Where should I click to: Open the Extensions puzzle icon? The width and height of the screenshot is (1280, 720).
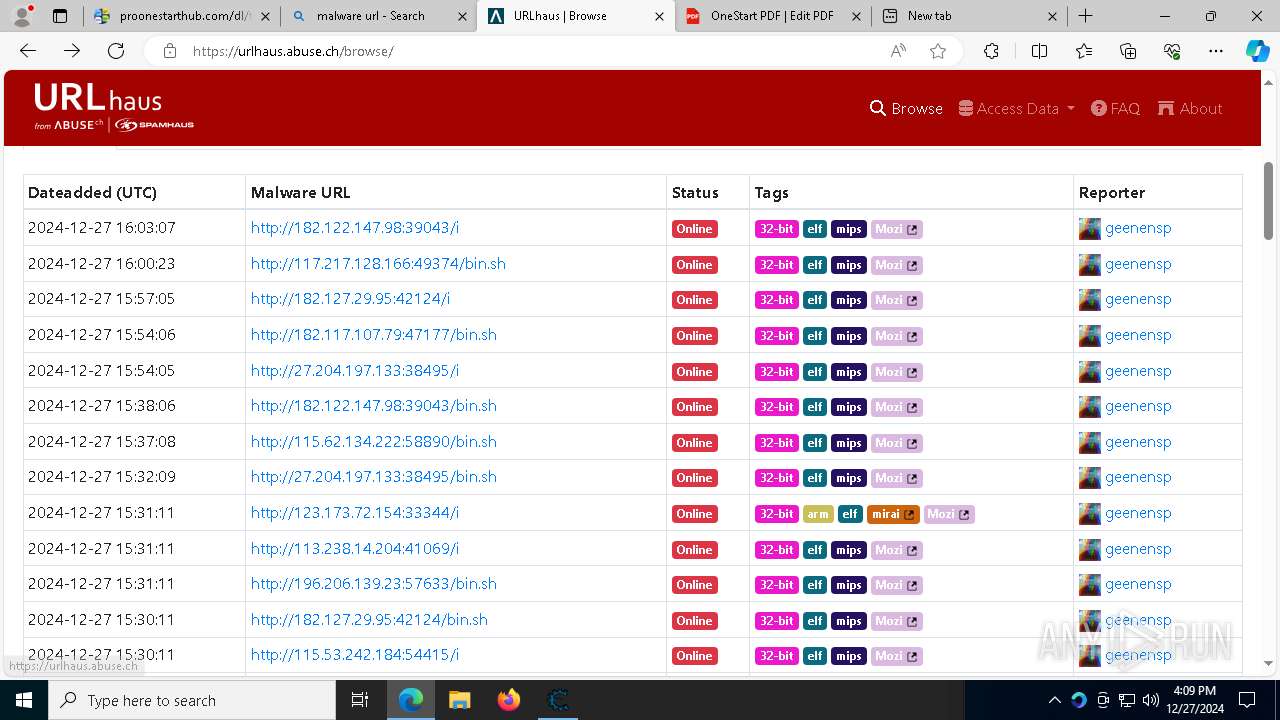(x=991, y=51)
